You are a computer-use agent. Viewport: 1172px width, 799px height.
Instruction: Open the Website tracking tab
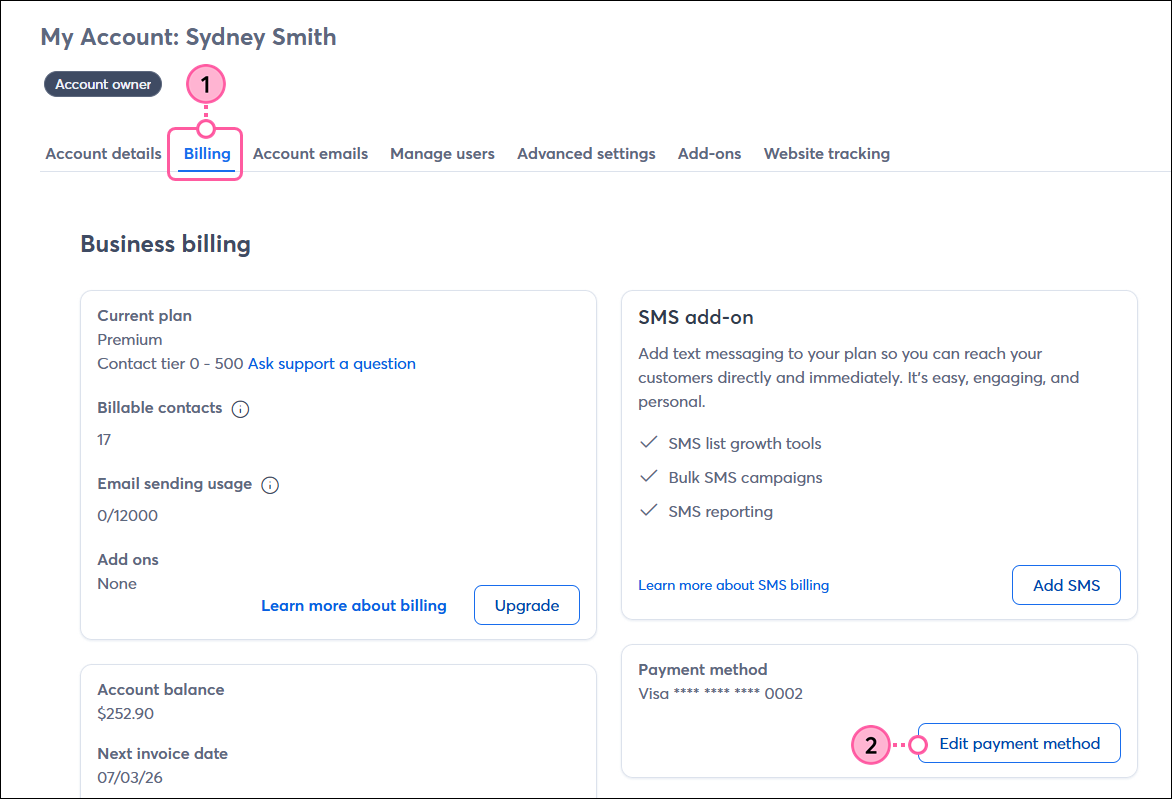(827, 154)
